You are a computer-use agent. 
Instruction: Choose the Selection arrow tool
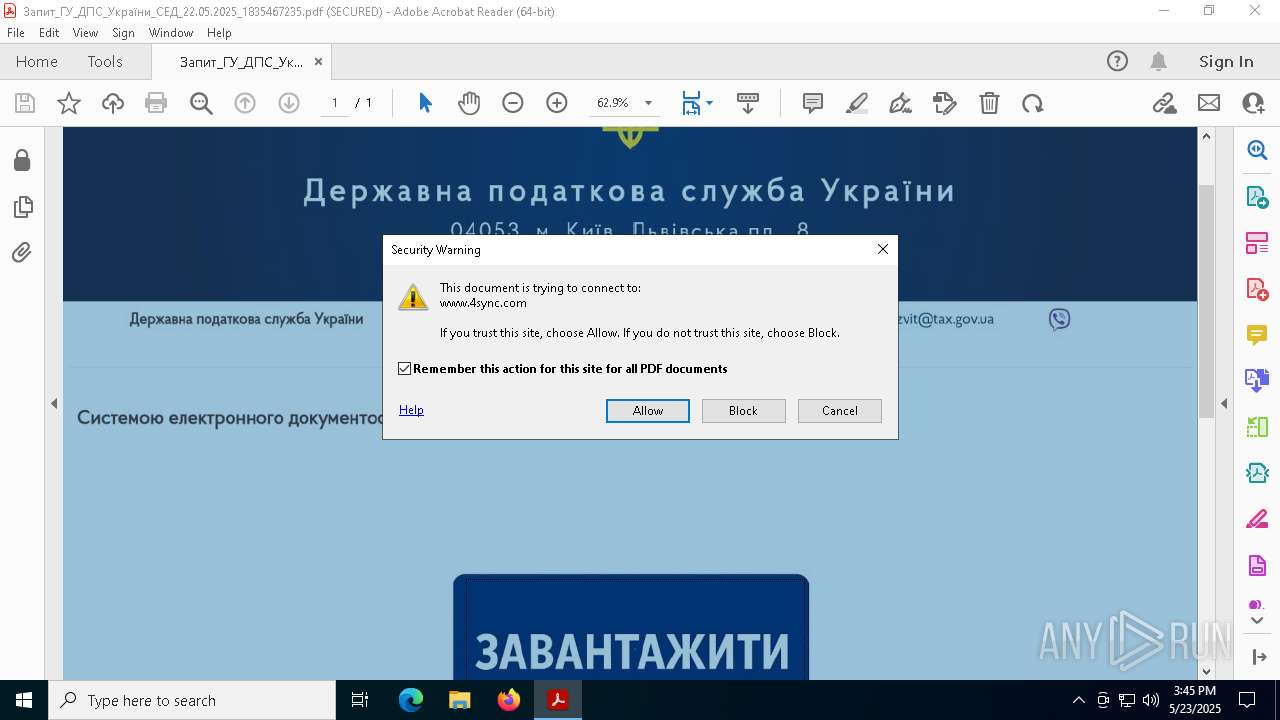pyautogui.click(x=425, y=103)
